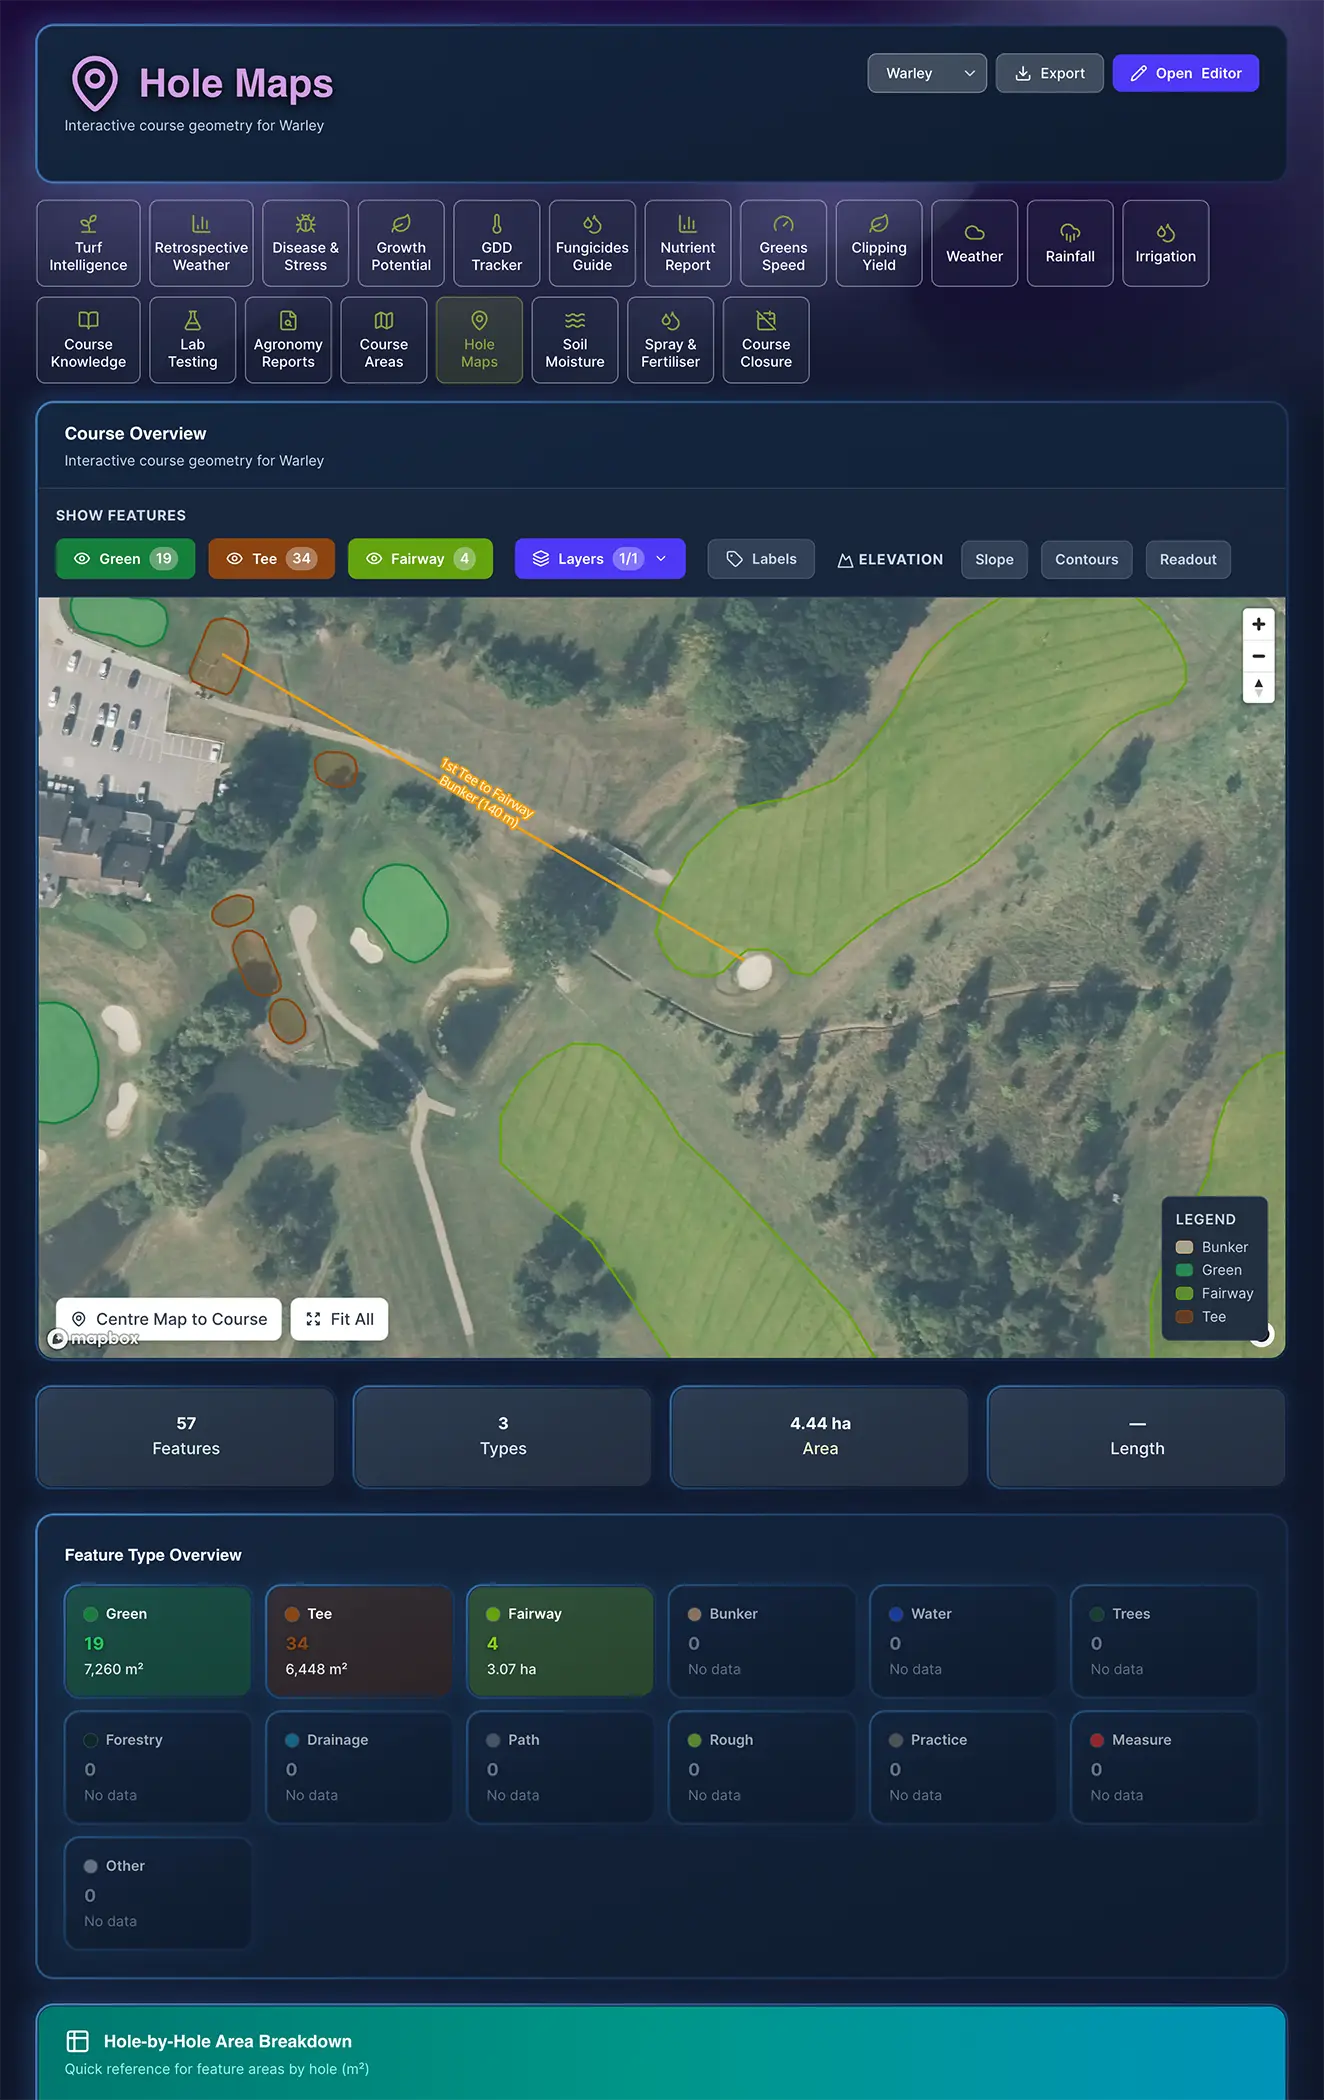Select the Hole Maps tab

(x=479, y=340)
